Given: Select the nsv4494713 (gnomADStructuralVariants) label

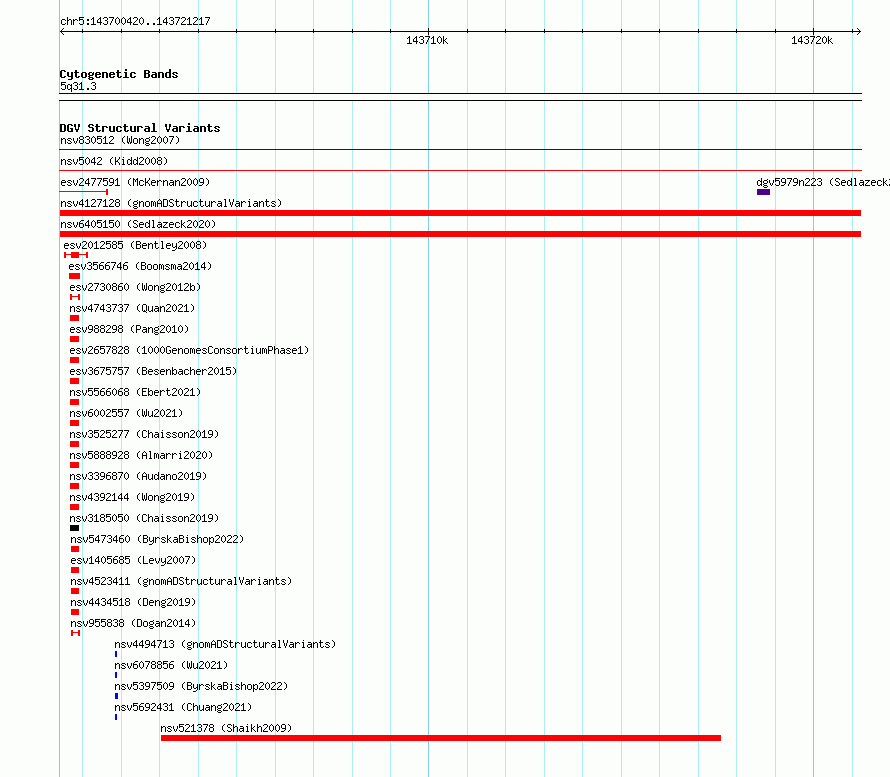Looking at the screenshot, I should pos(225,644).
